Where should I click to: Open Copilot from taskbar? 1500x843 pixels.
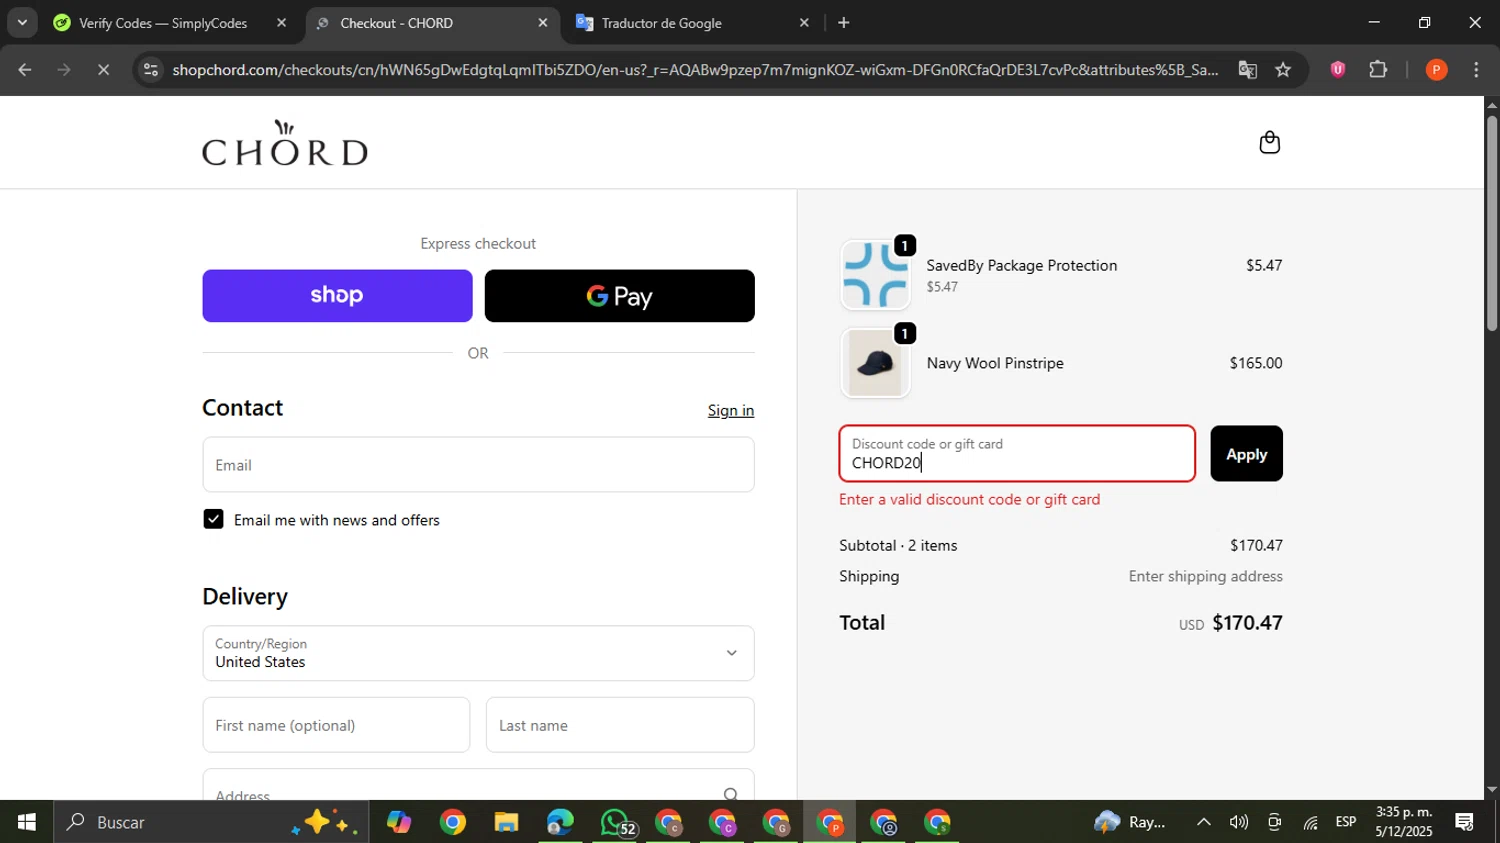coord(399,822)
